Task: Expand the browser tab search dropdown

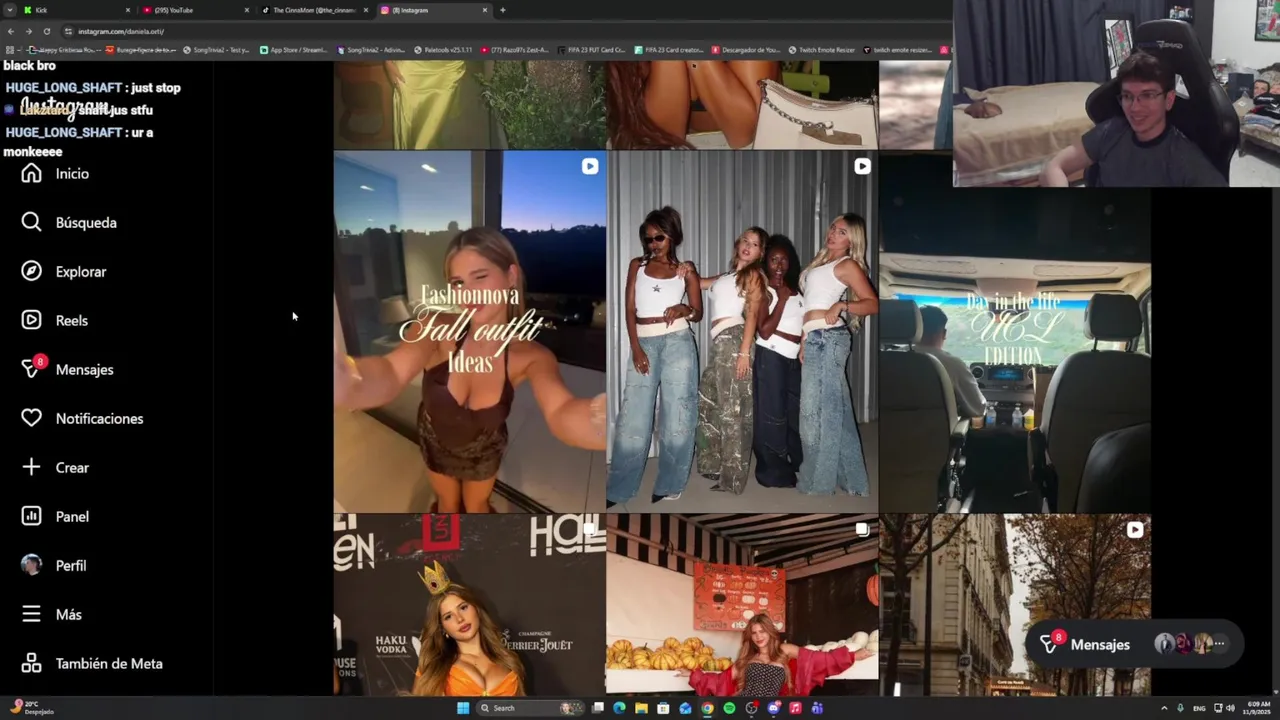Action: click(11, 10)
